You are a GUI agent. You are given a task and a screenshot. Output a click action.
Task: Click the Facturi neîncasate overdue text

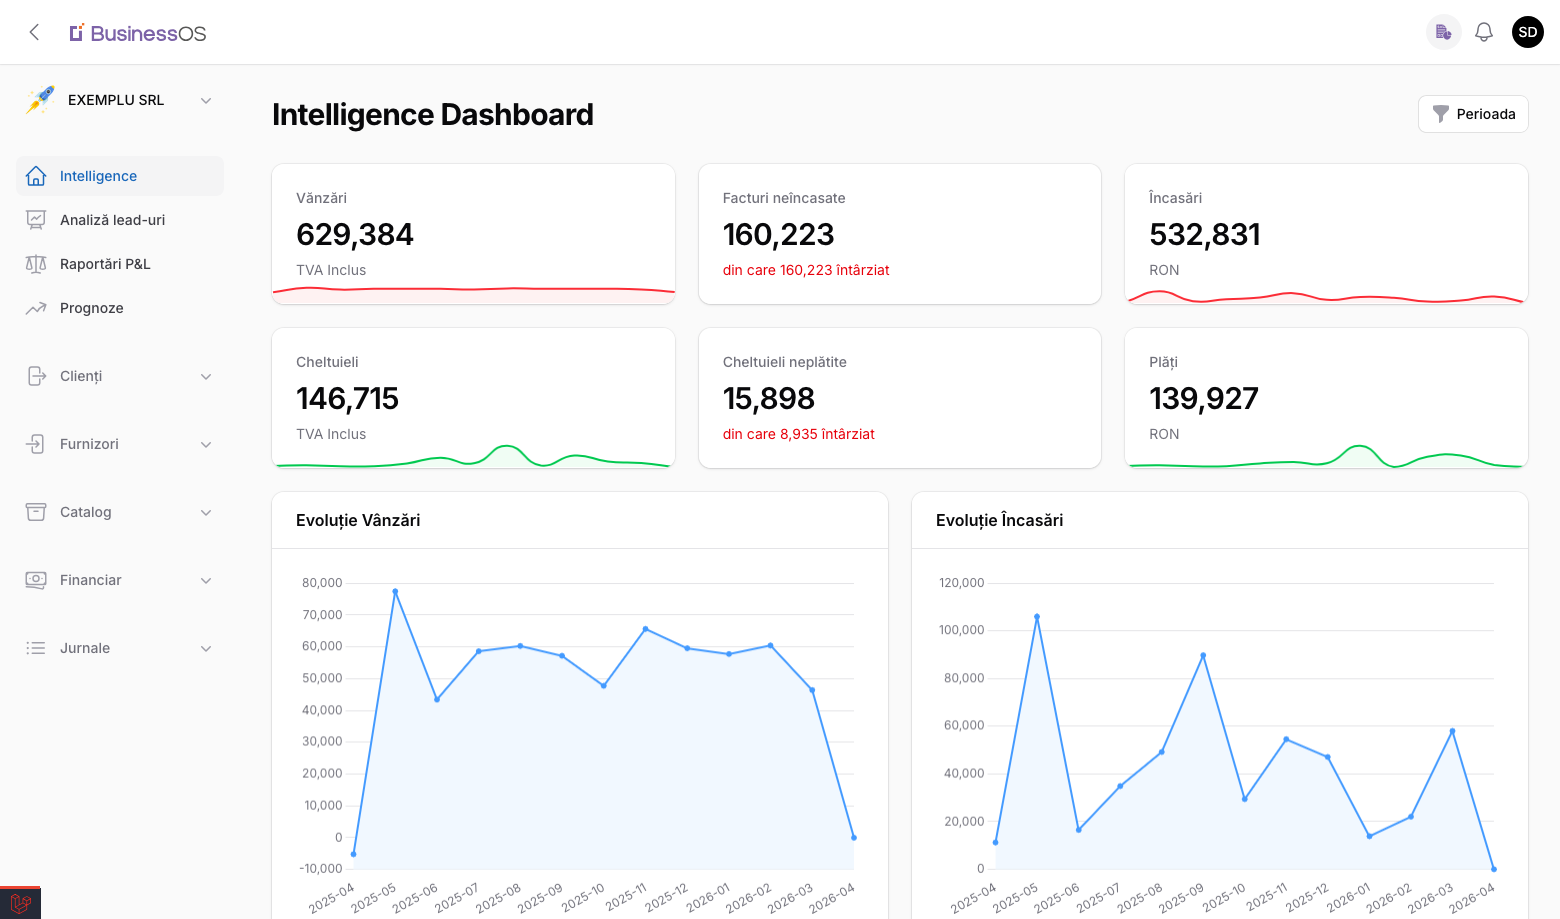(806, 270)
